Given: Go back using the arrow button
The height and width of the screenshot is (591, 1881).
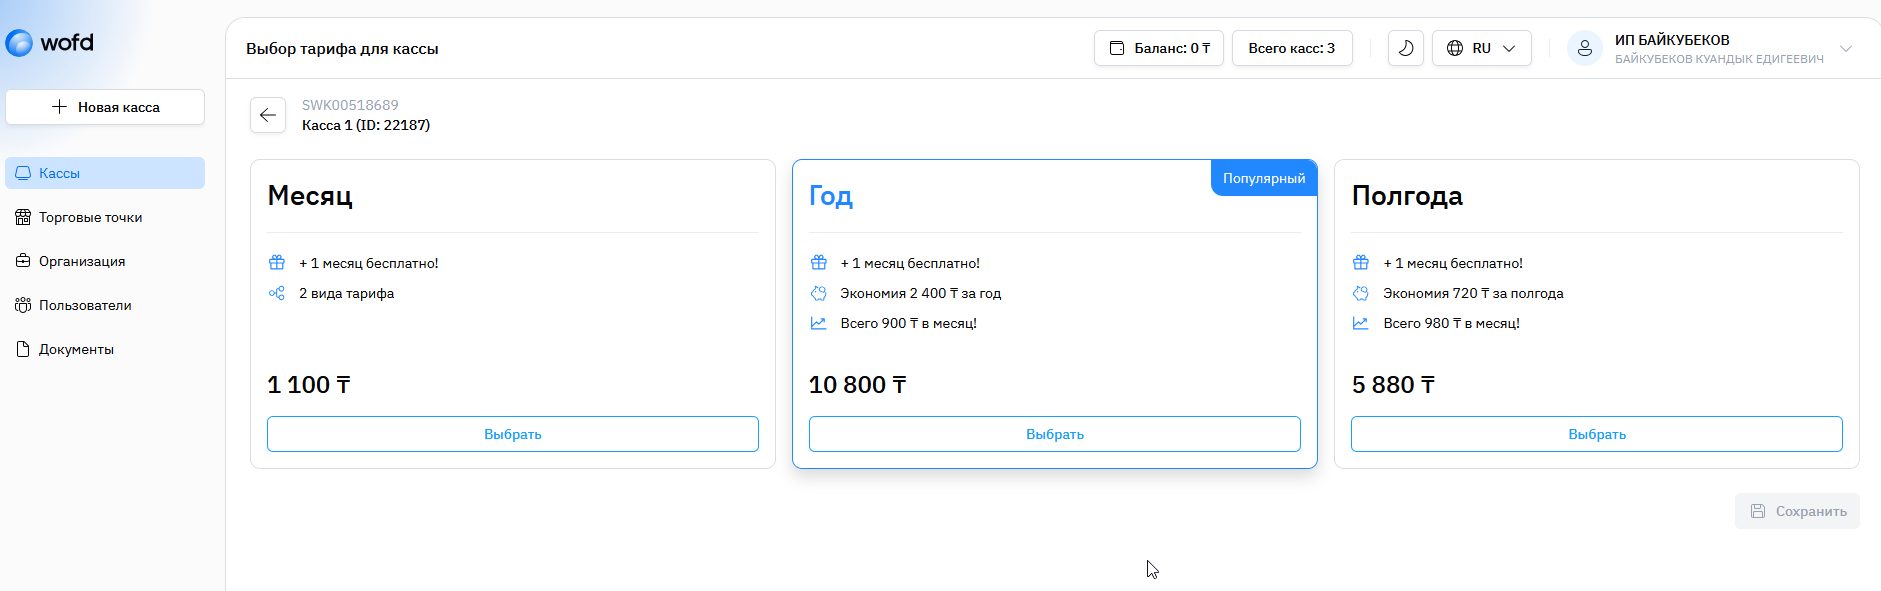Looking at the screenshot, I should pyautogui.click(x=268, y=115).
